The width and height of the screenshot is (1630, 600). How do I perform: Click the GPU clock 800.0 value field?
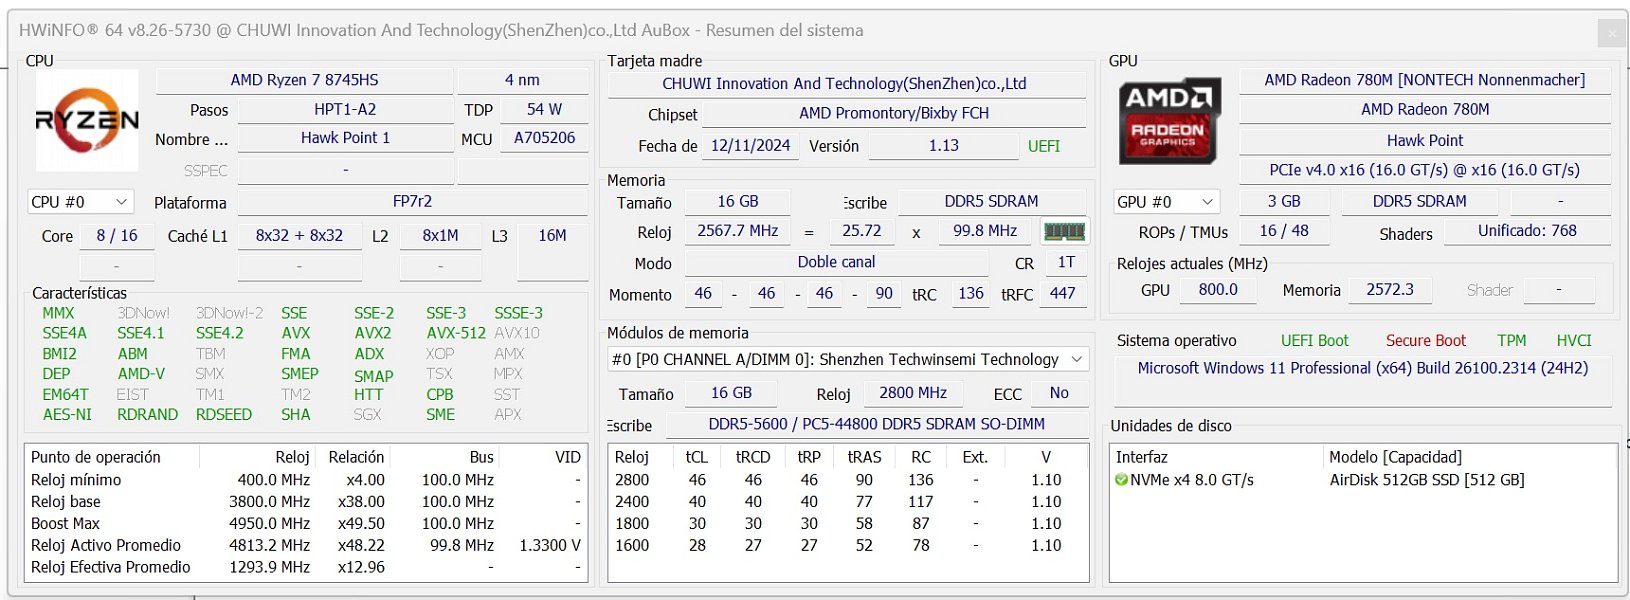[x=1217, y=290]
